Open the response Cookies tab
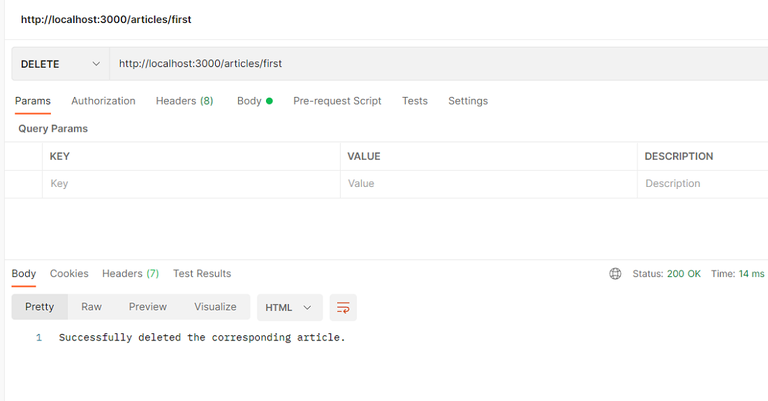Image resolution: width=768 pixels, height=401 pixels. pyautogui.click(x=69, y=274)
